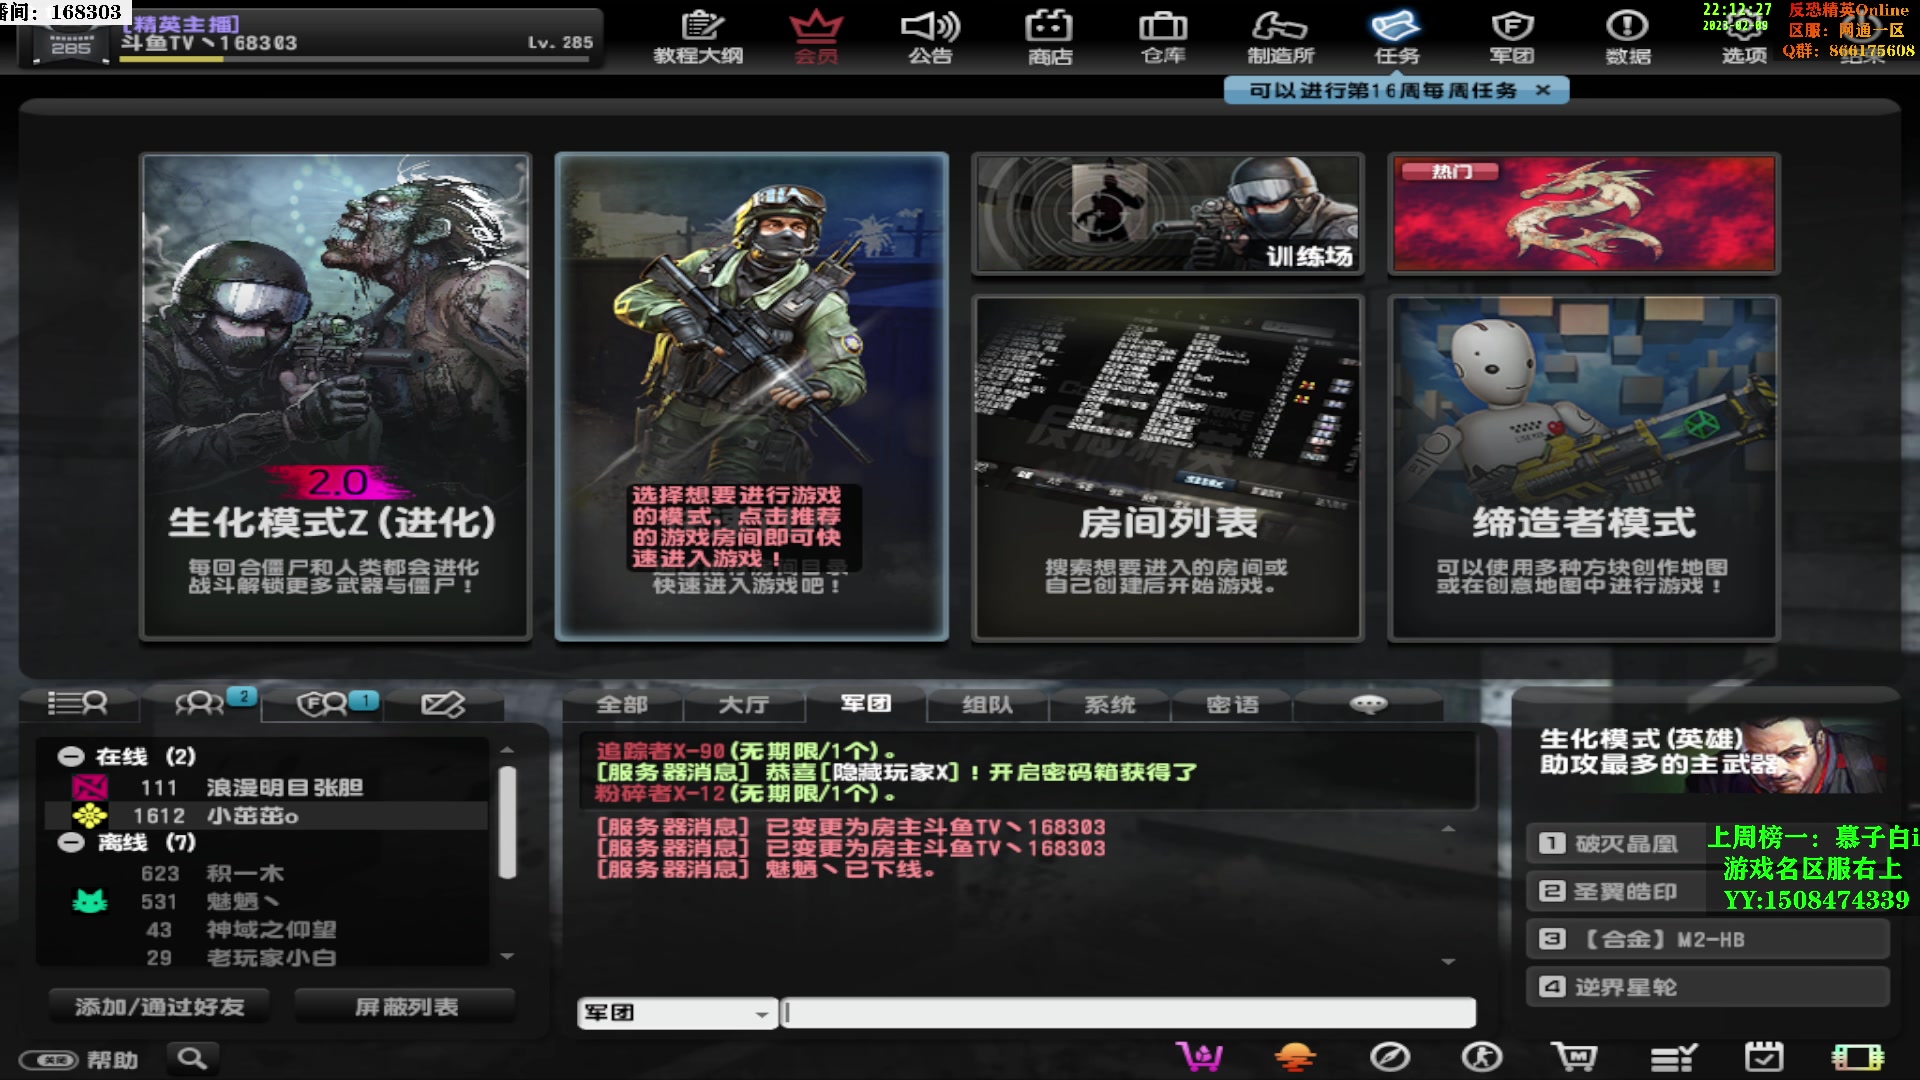The height and width of the screenshot is (1080, 1920).
Task: Click friends list scroll down arrow
Action: 507,957
